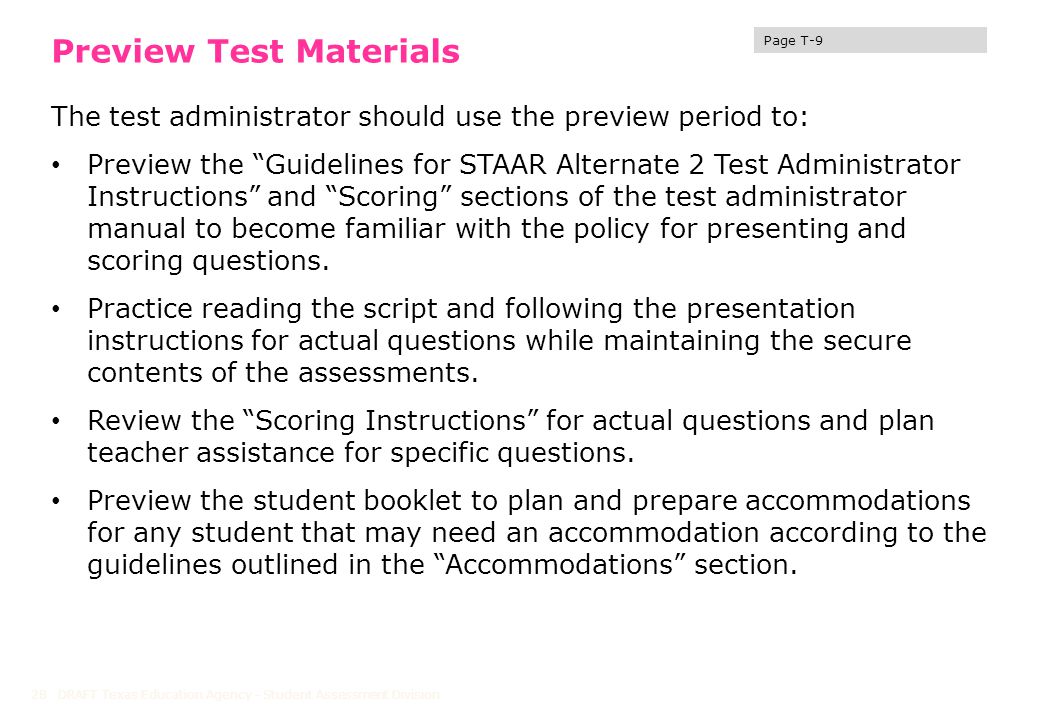Viewport: 1040px width, 720px height.
Task: Click "contents of the assessments" line
Action: point(283,373)
